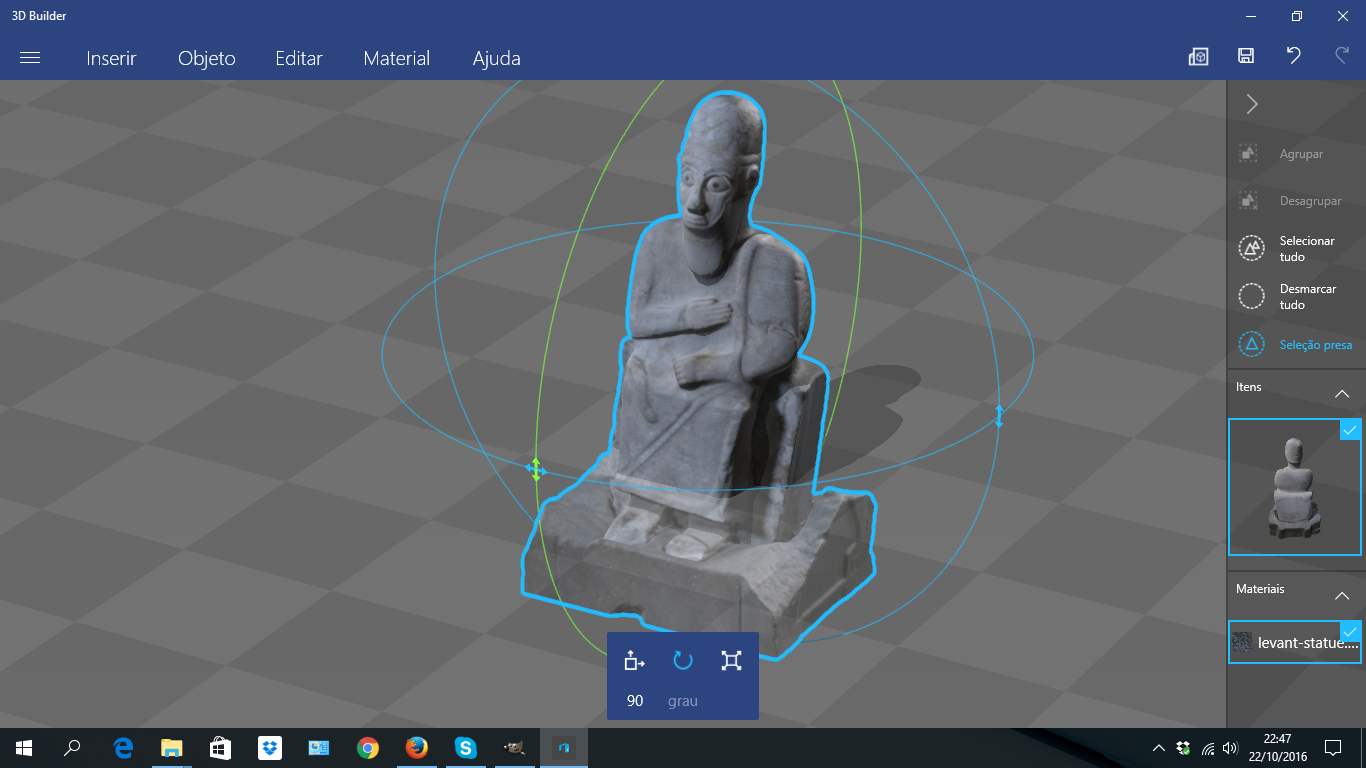
Task: Uncheck the levant-statue material checkbox
Action: click(x=1350, y=632)
